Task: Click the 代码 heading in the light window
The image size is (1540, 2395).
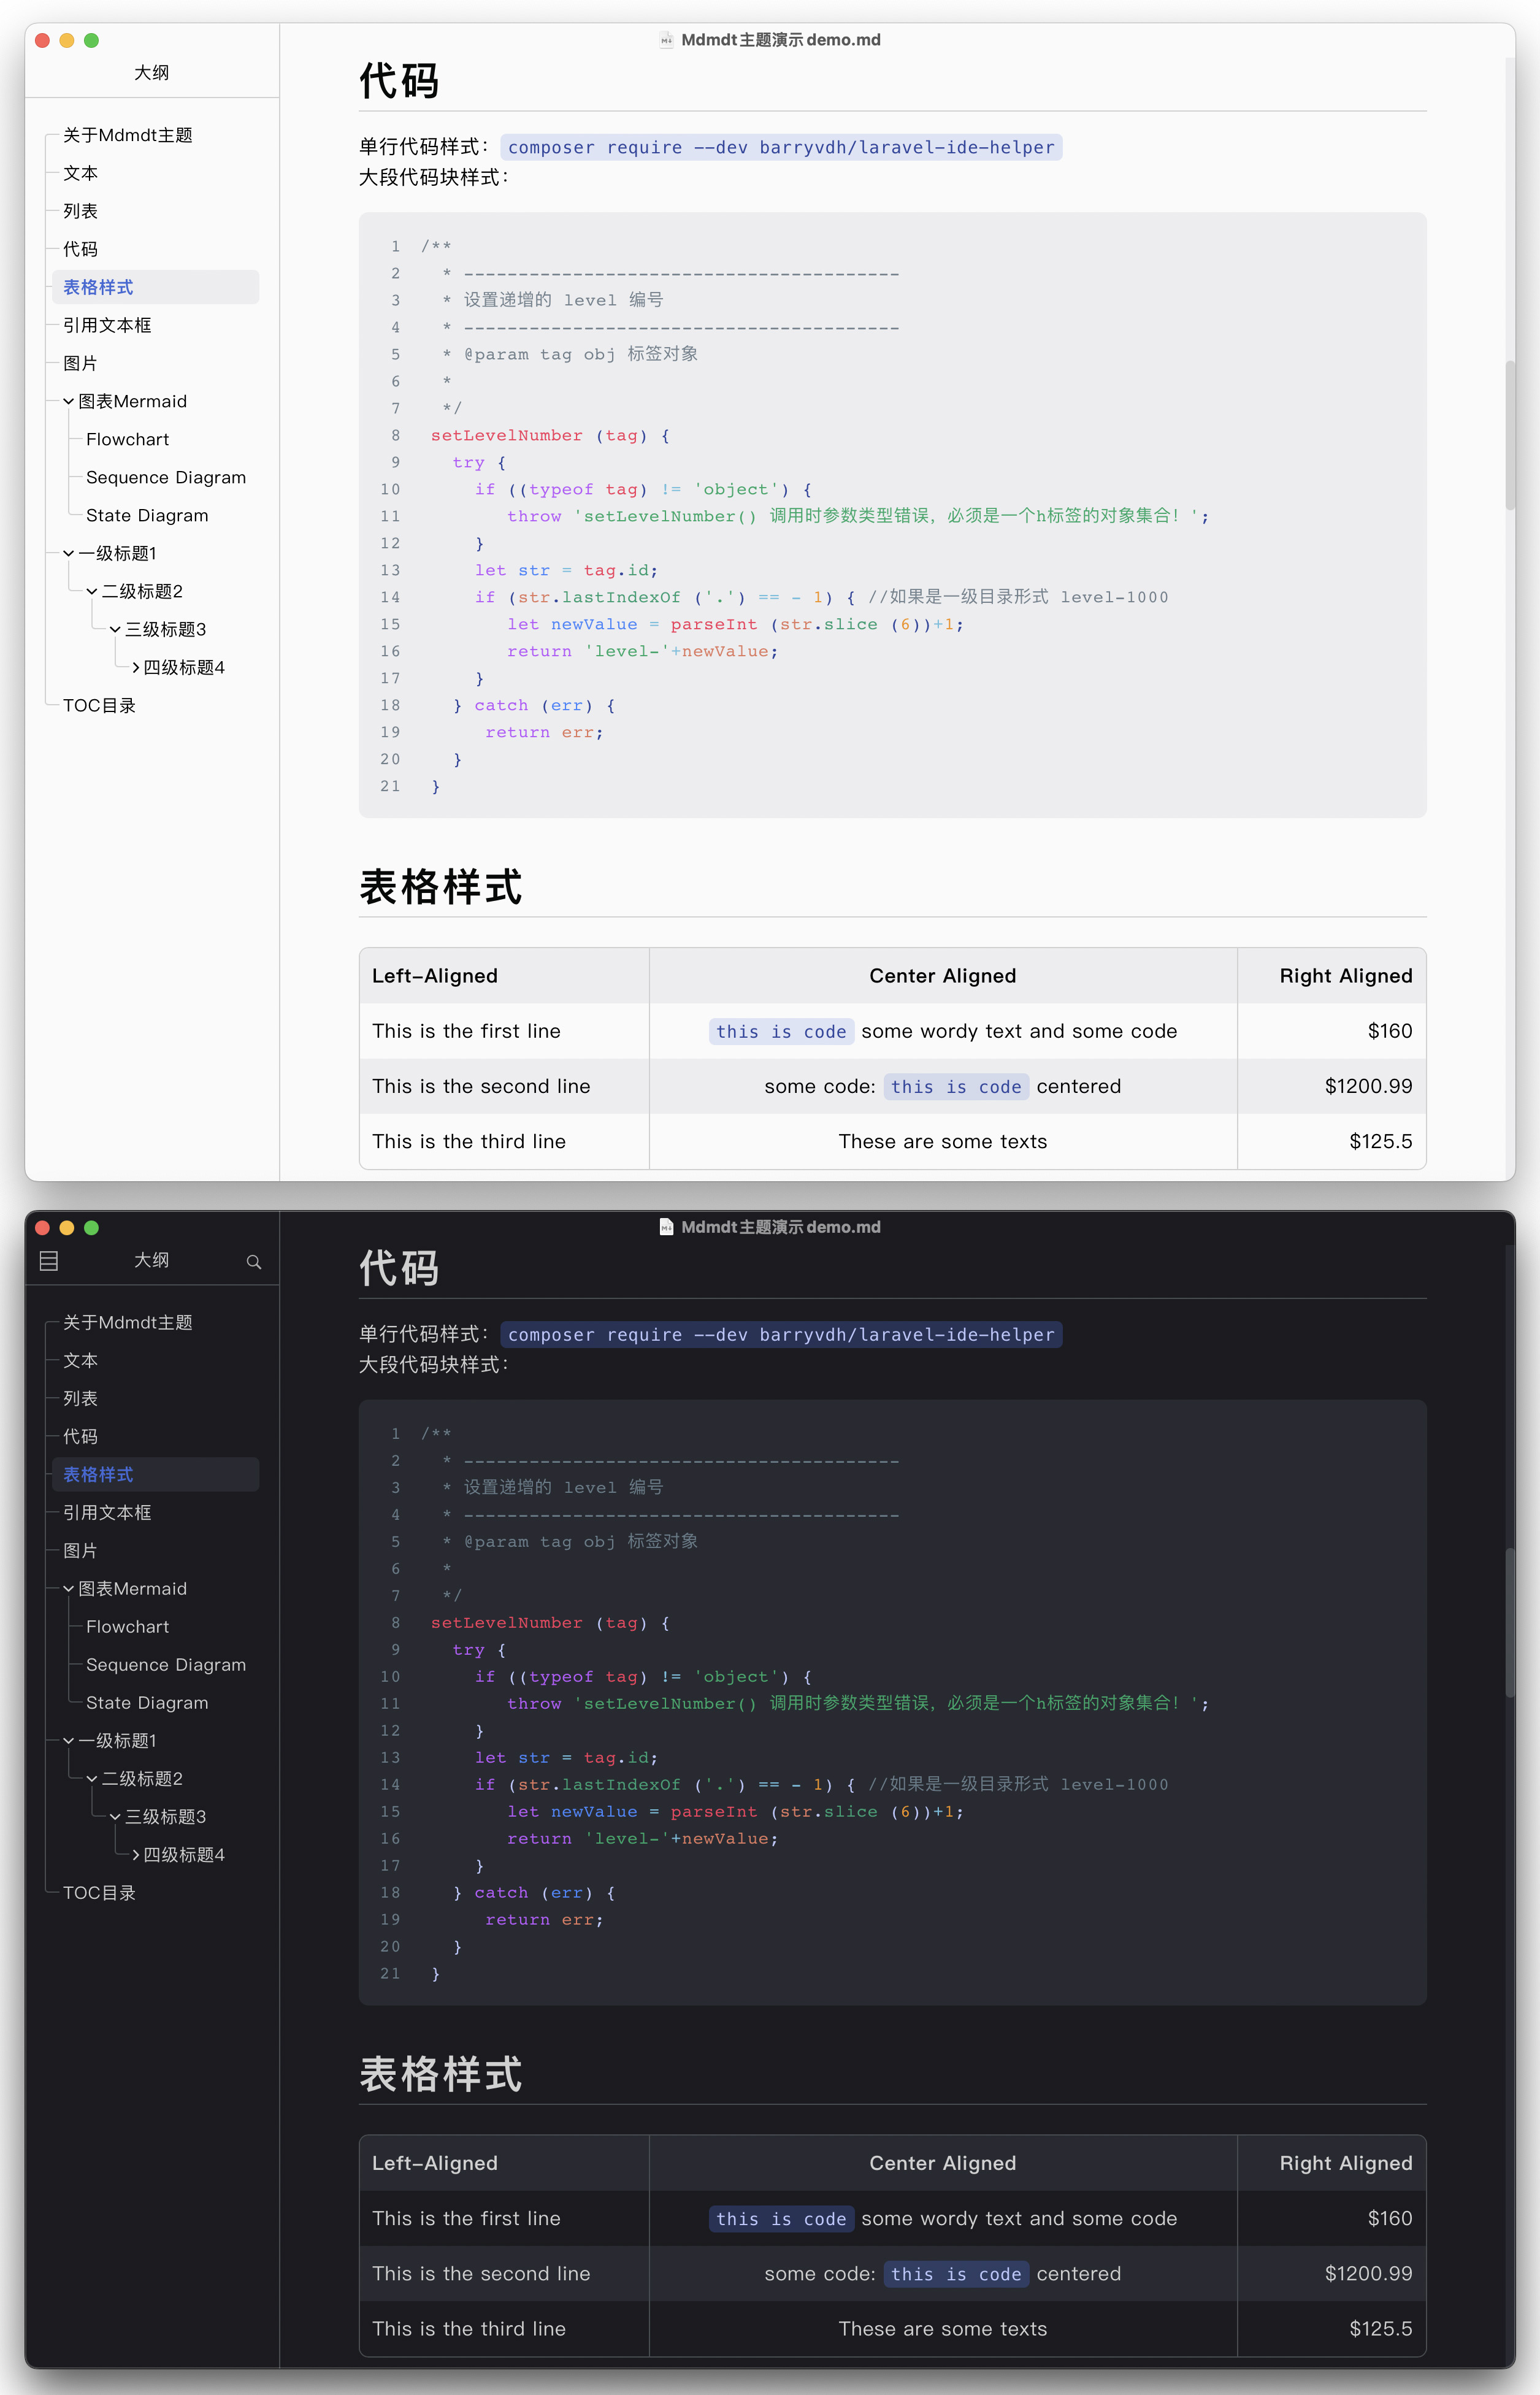Action: coord(399,81)
